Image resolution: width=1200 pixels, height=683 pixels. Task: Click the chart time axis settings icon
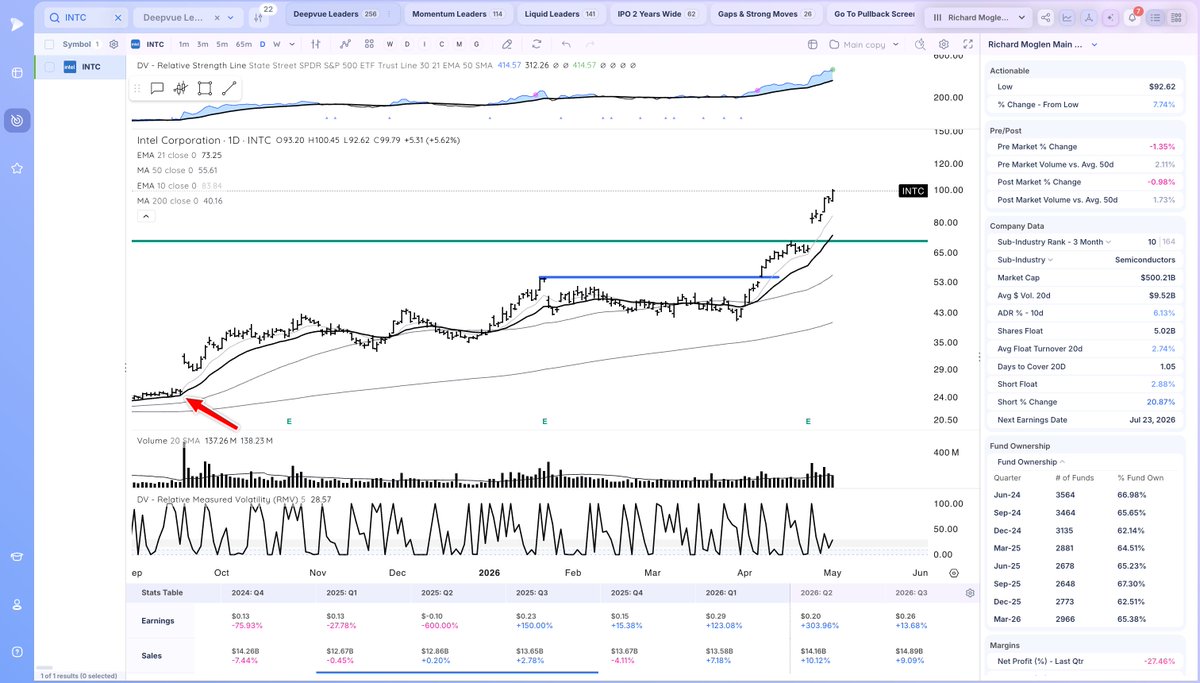pos(954,573)
